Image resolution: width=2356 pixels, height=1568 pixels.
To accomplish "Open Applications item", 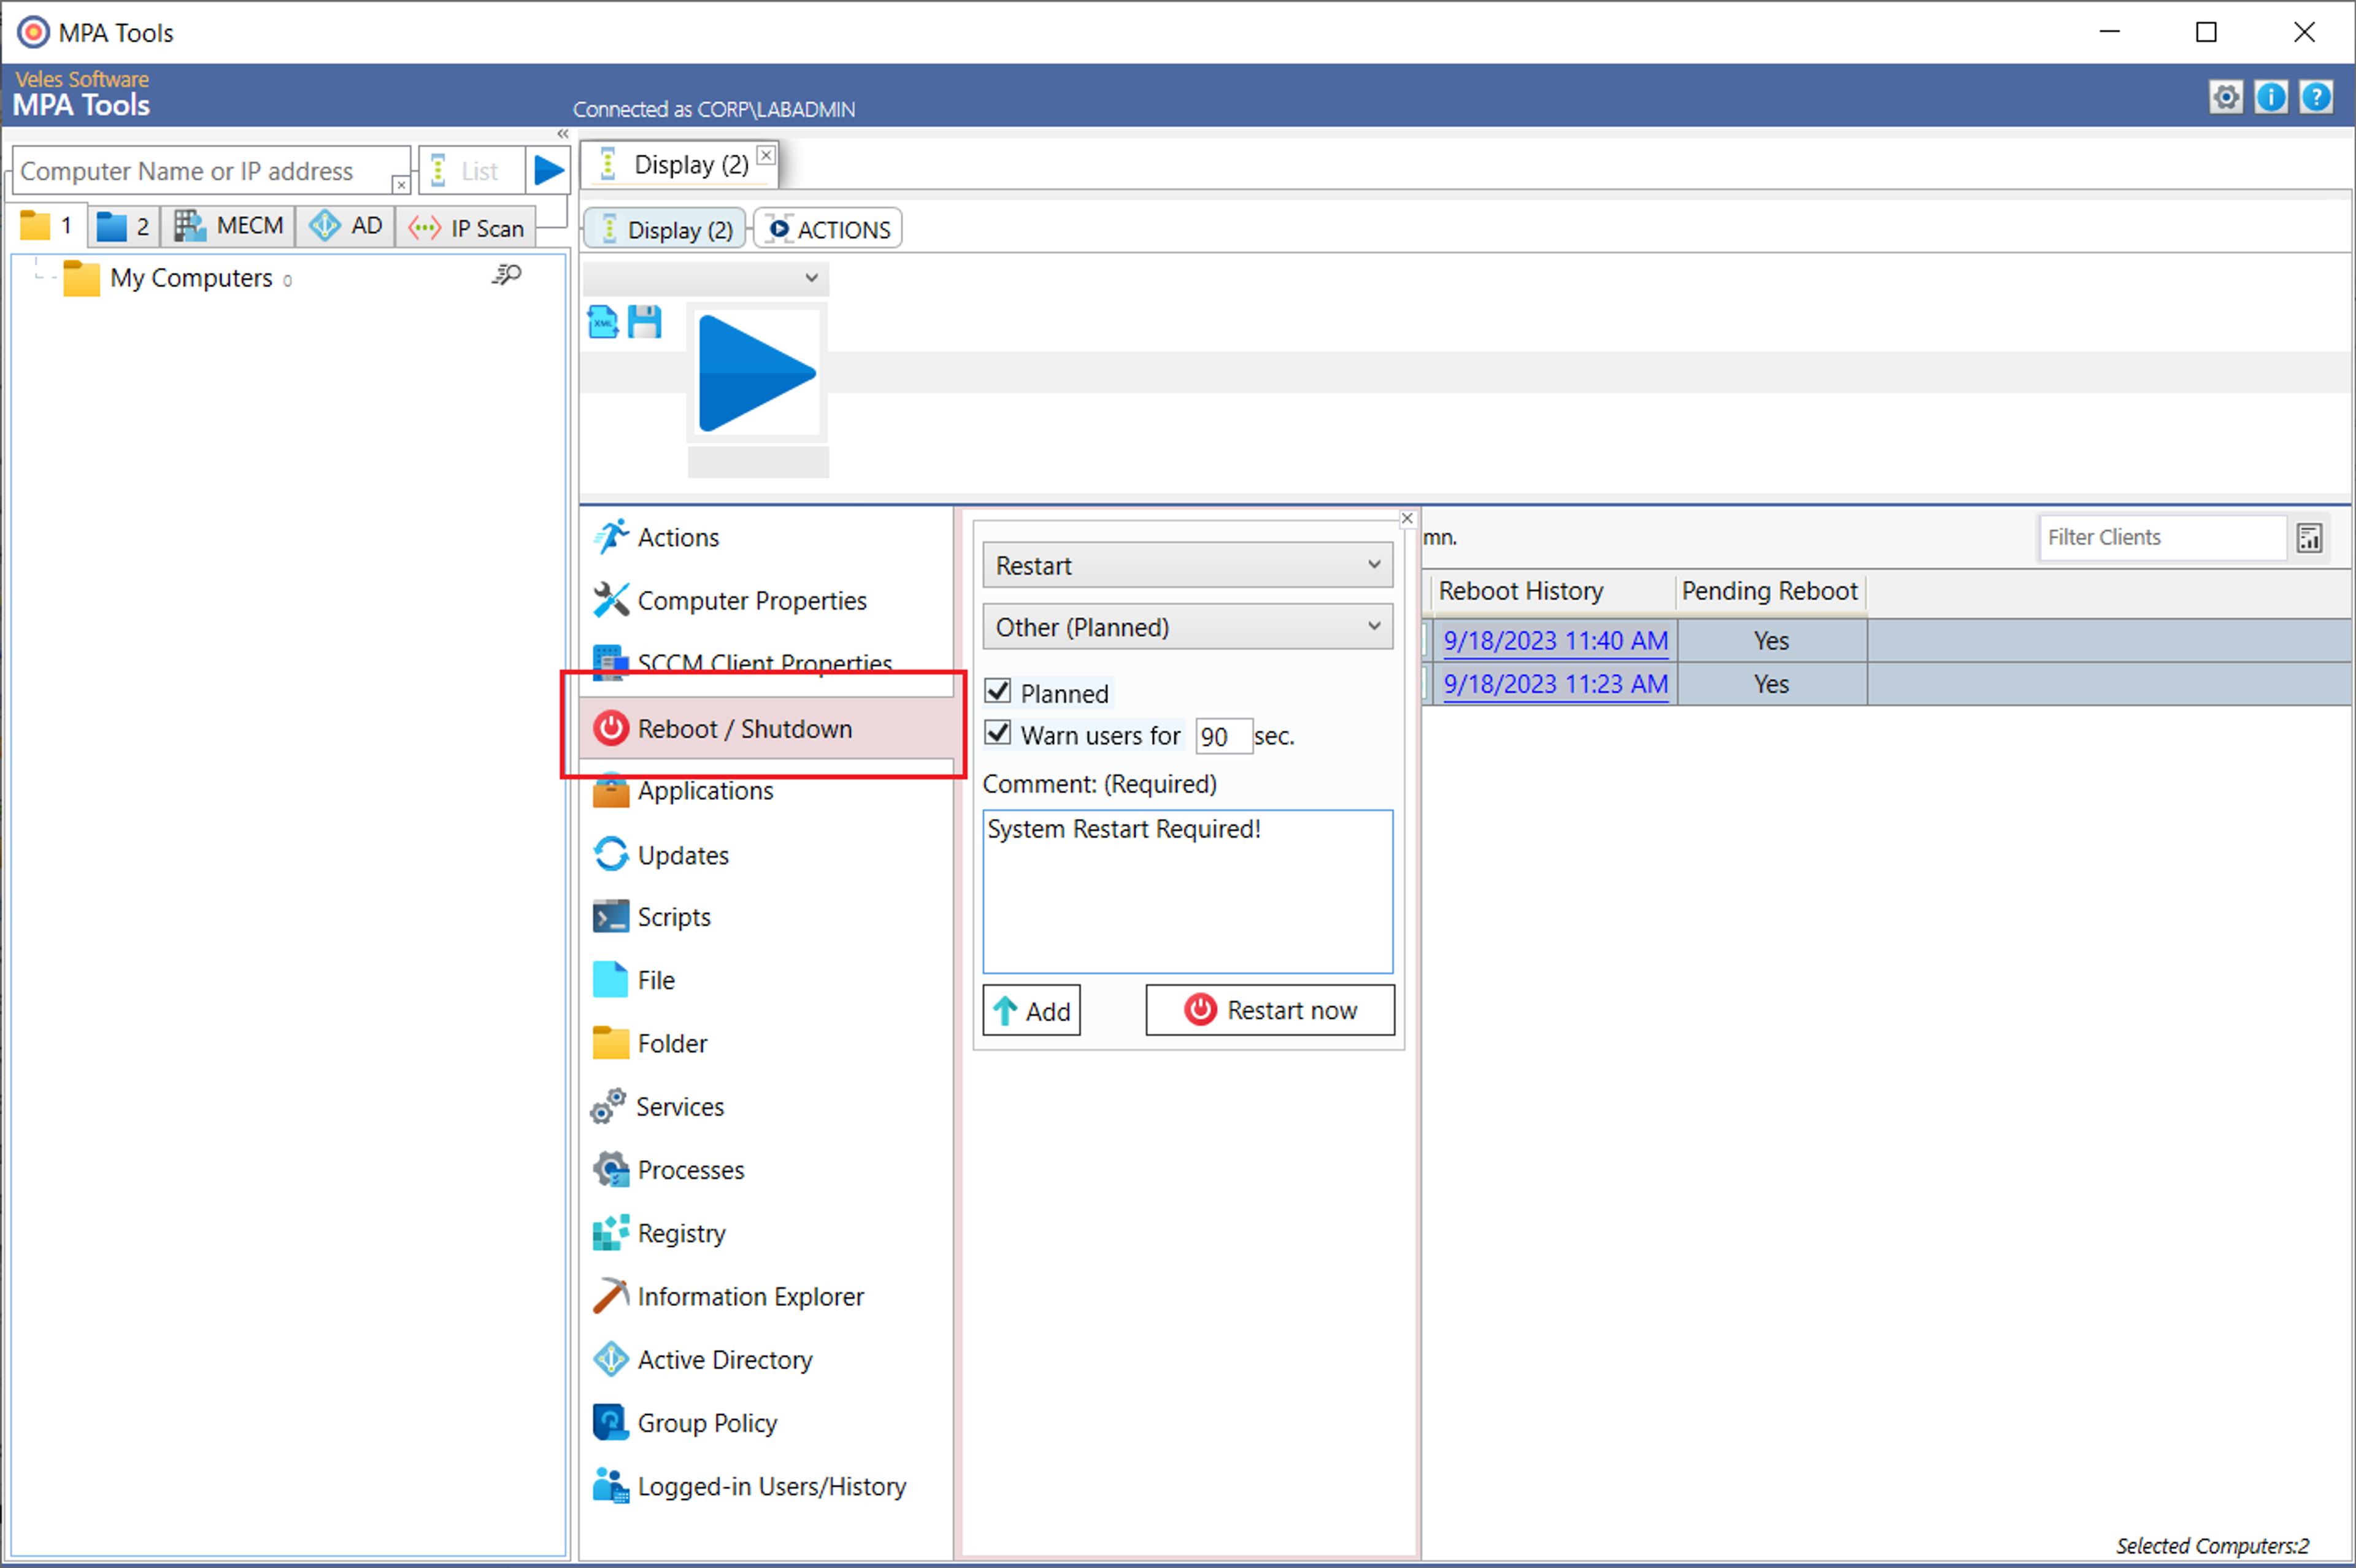I will [683, 791].
